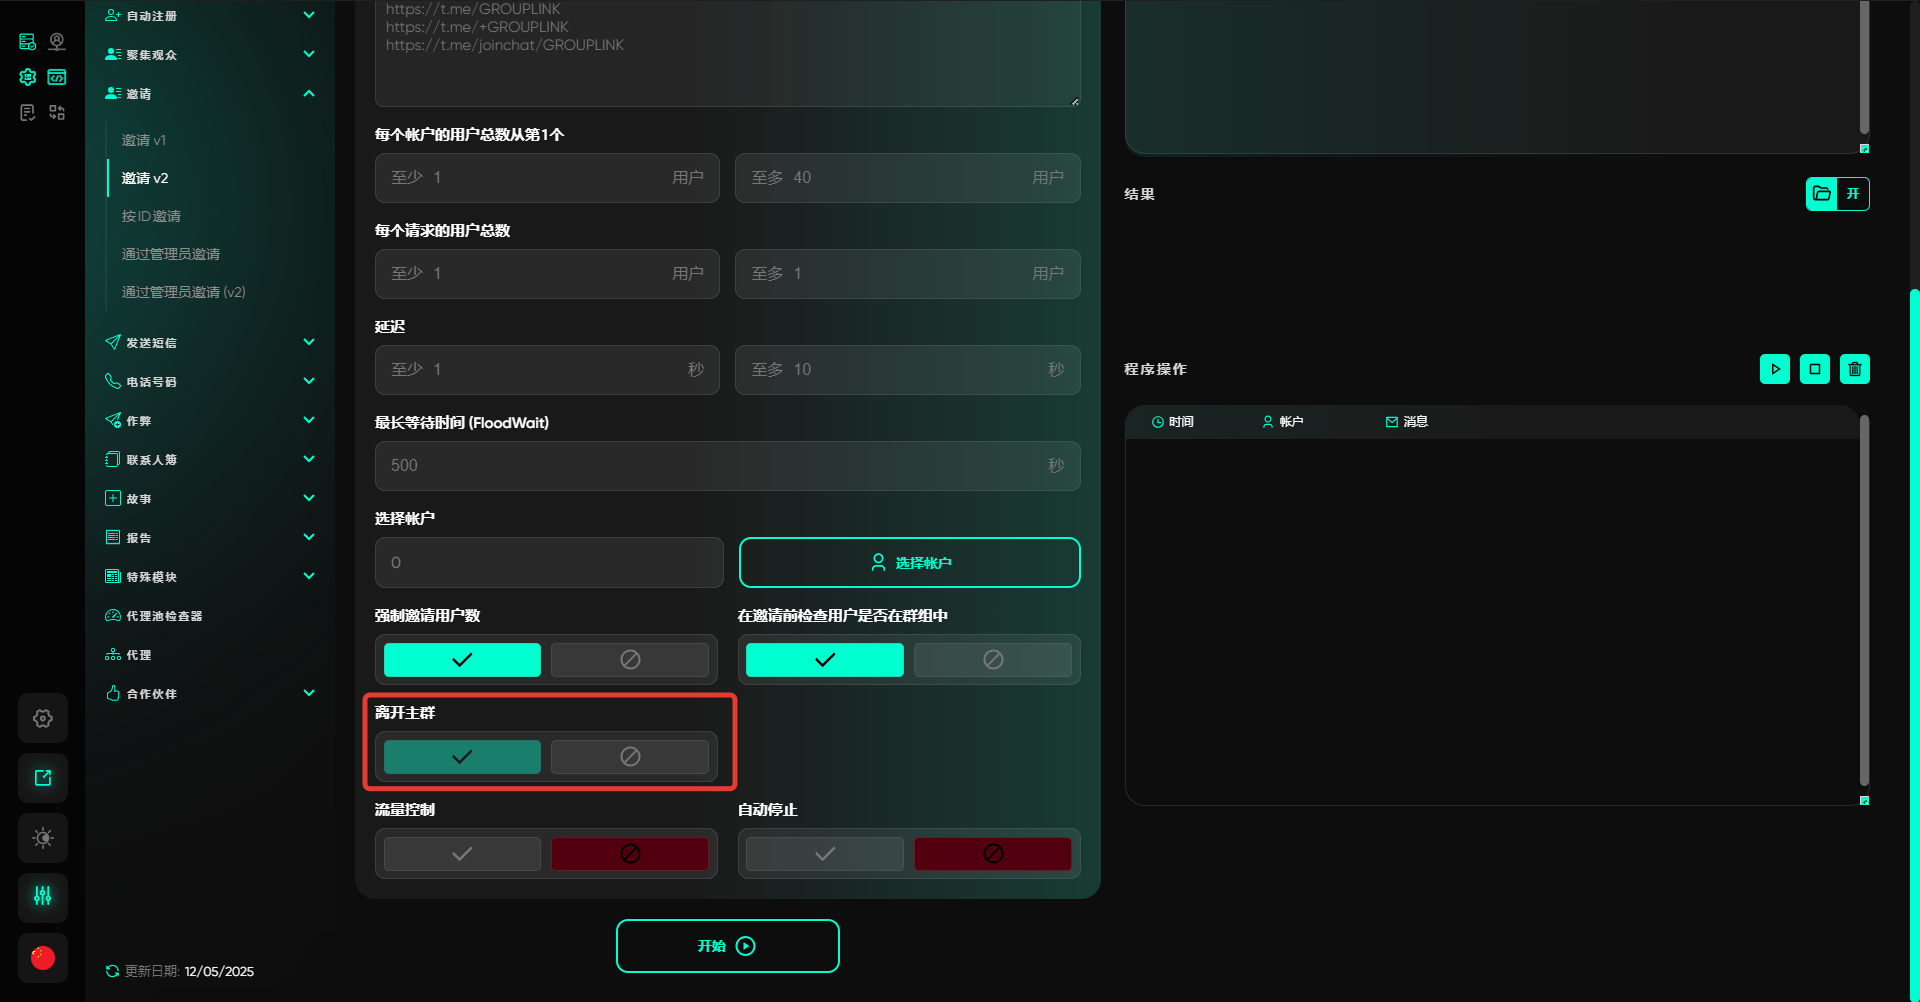Click the trash icon in 程序操作

(x=1854, y=369)
